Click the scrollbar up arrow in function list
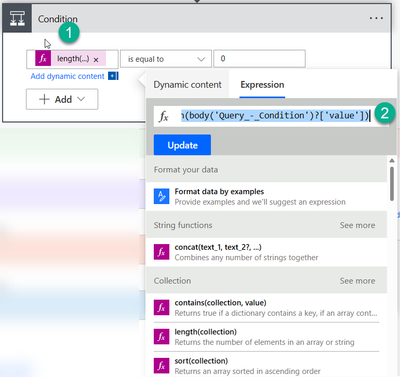 pyautogui.click(x=392, y=161)
